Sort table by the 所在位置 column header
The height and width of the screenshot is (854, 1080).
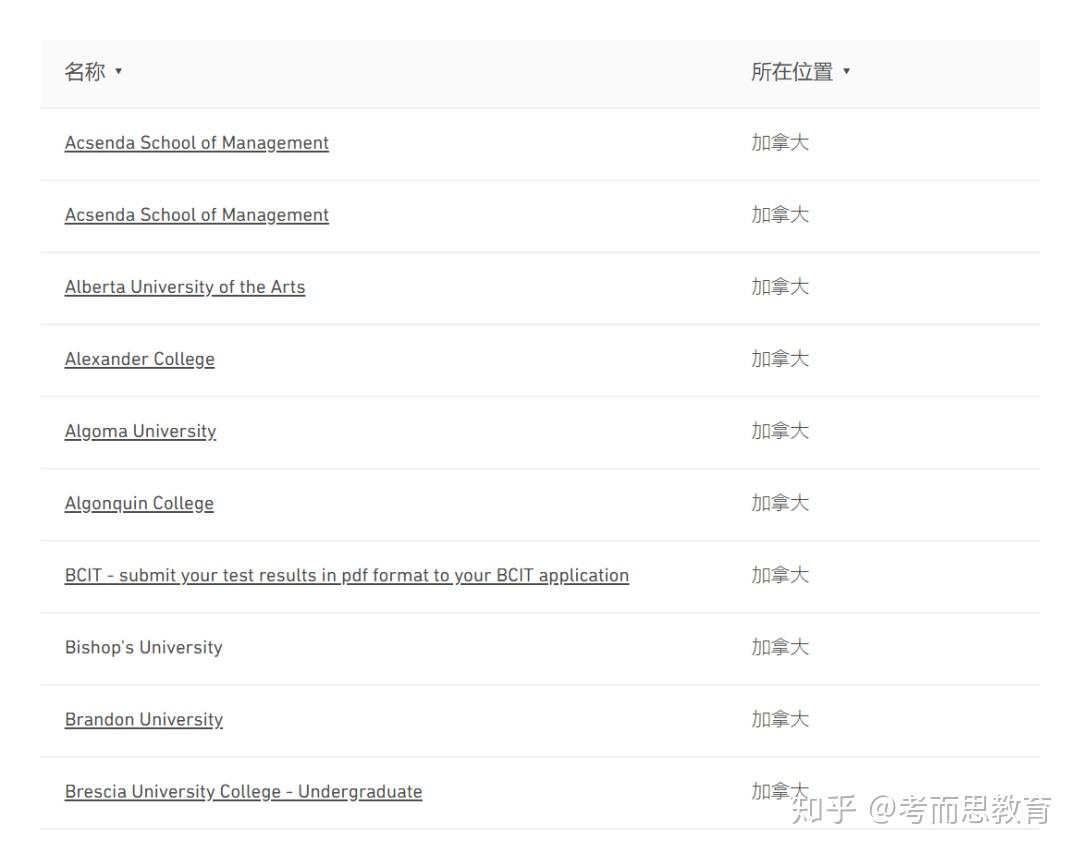tap(800, 72)
